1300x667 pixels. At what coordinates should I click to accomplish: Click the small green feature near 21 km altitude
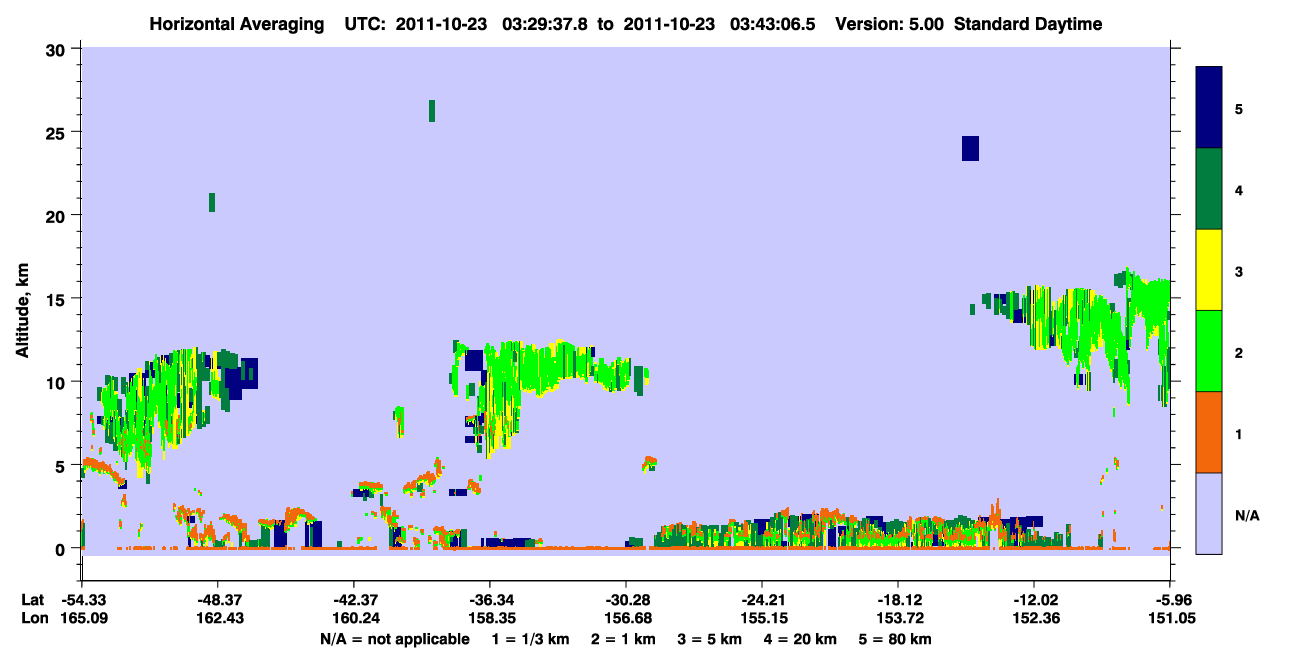click(x=212, y=202)
